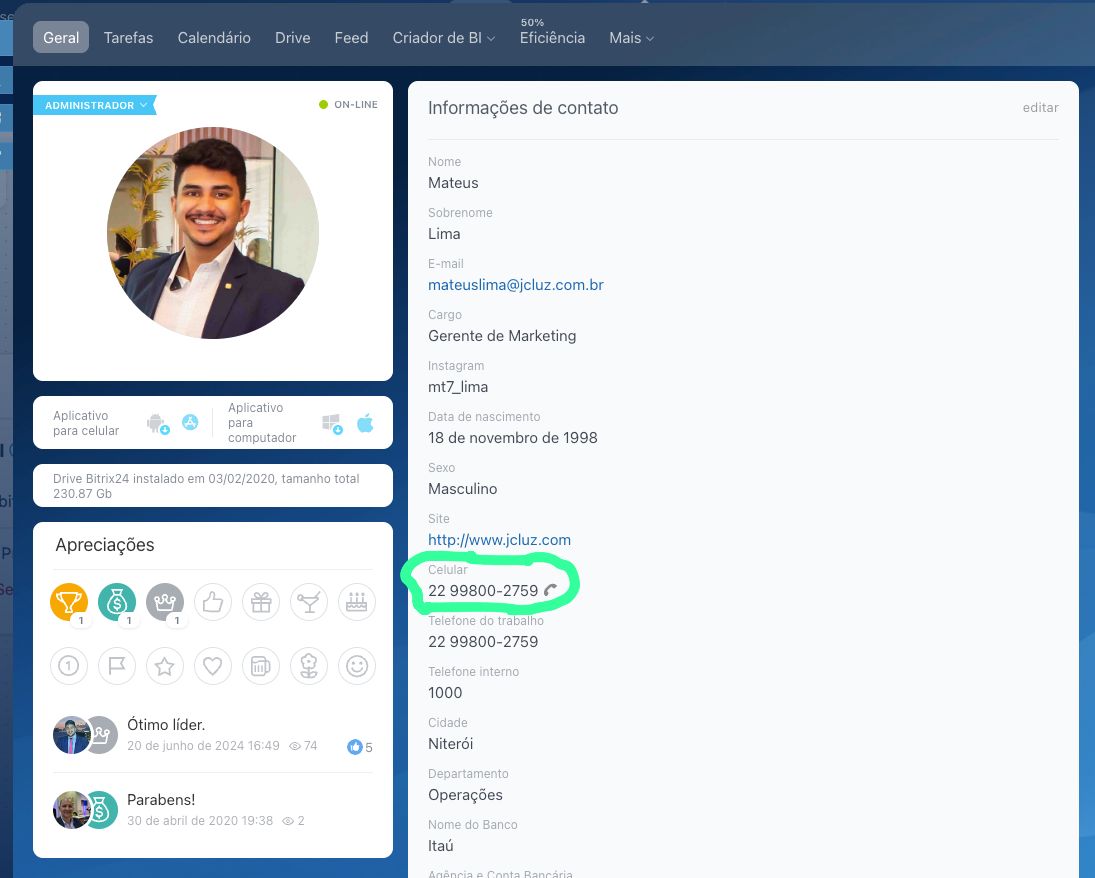Image resolution: width=1095 pixels, height=878 pixels.
Task: Click editar in Informações de contato
Action: 1040,108
